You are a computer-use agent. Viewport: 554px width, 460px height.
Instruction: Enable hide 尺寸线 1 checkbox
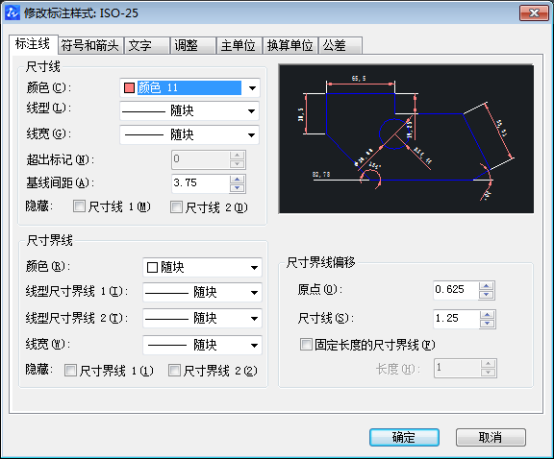tap(79, 206)
